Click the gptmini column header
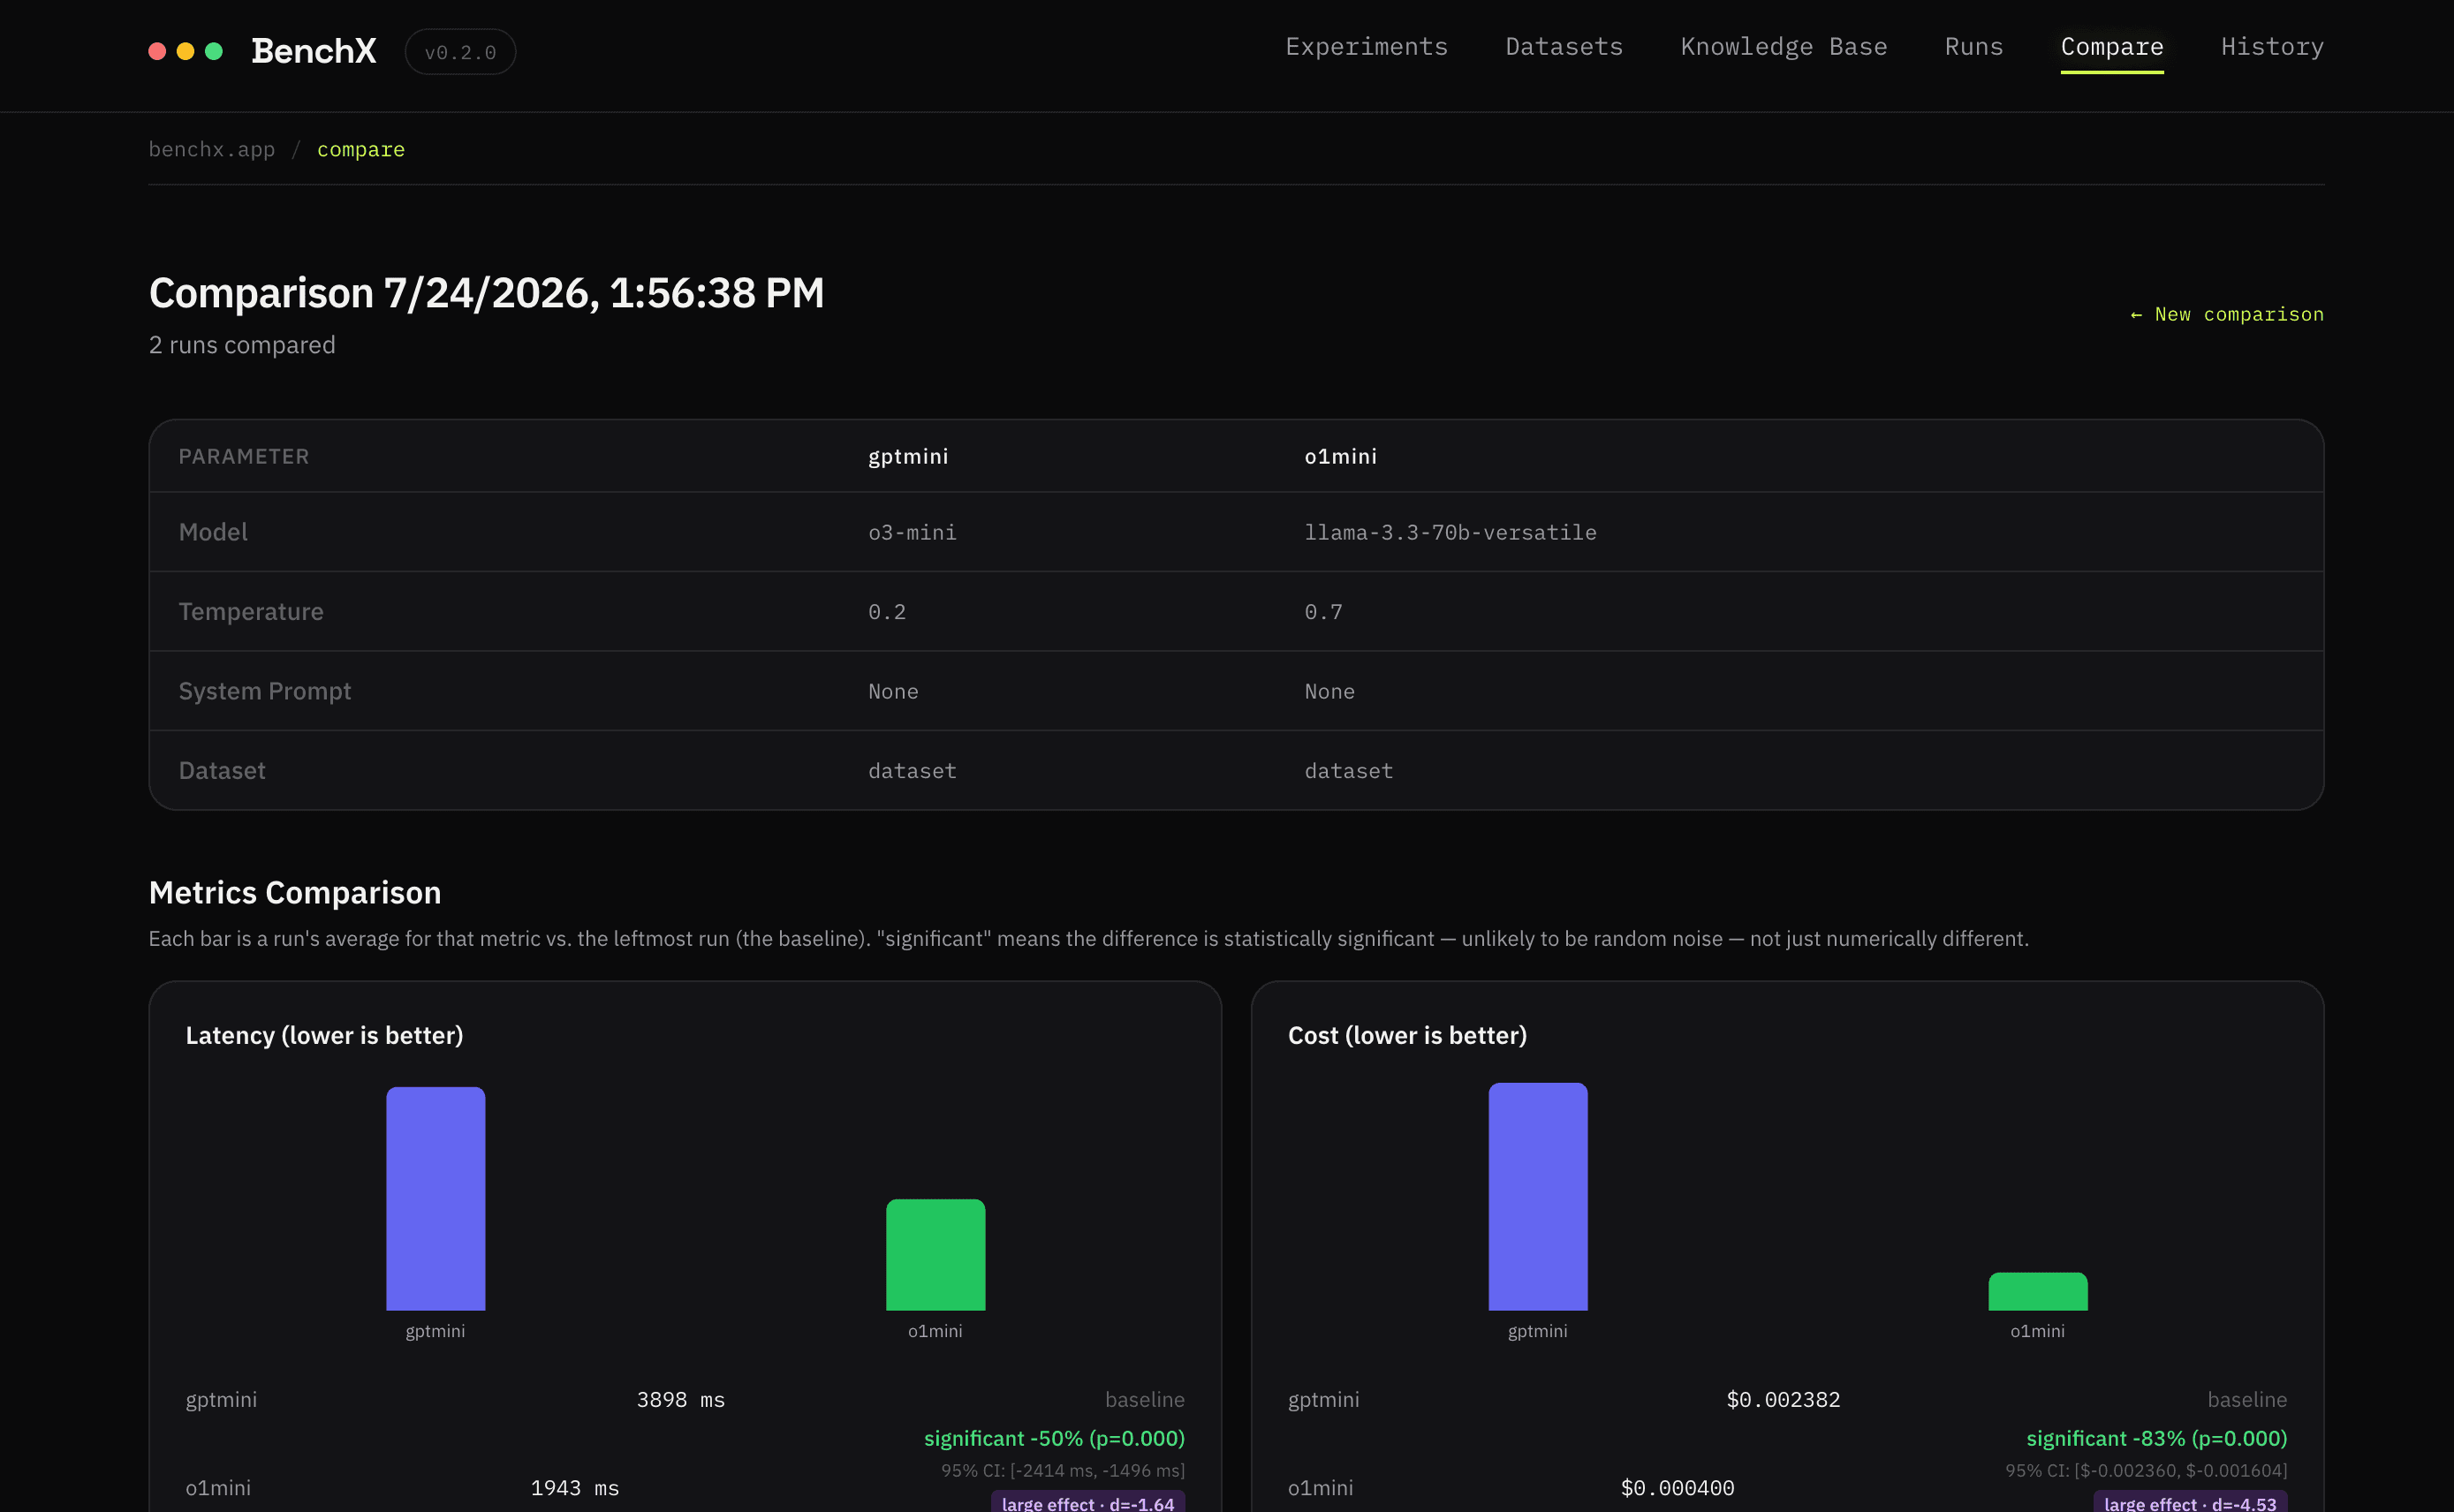The height and width of the screenshot is (1512, 2454). coord(908,456)
